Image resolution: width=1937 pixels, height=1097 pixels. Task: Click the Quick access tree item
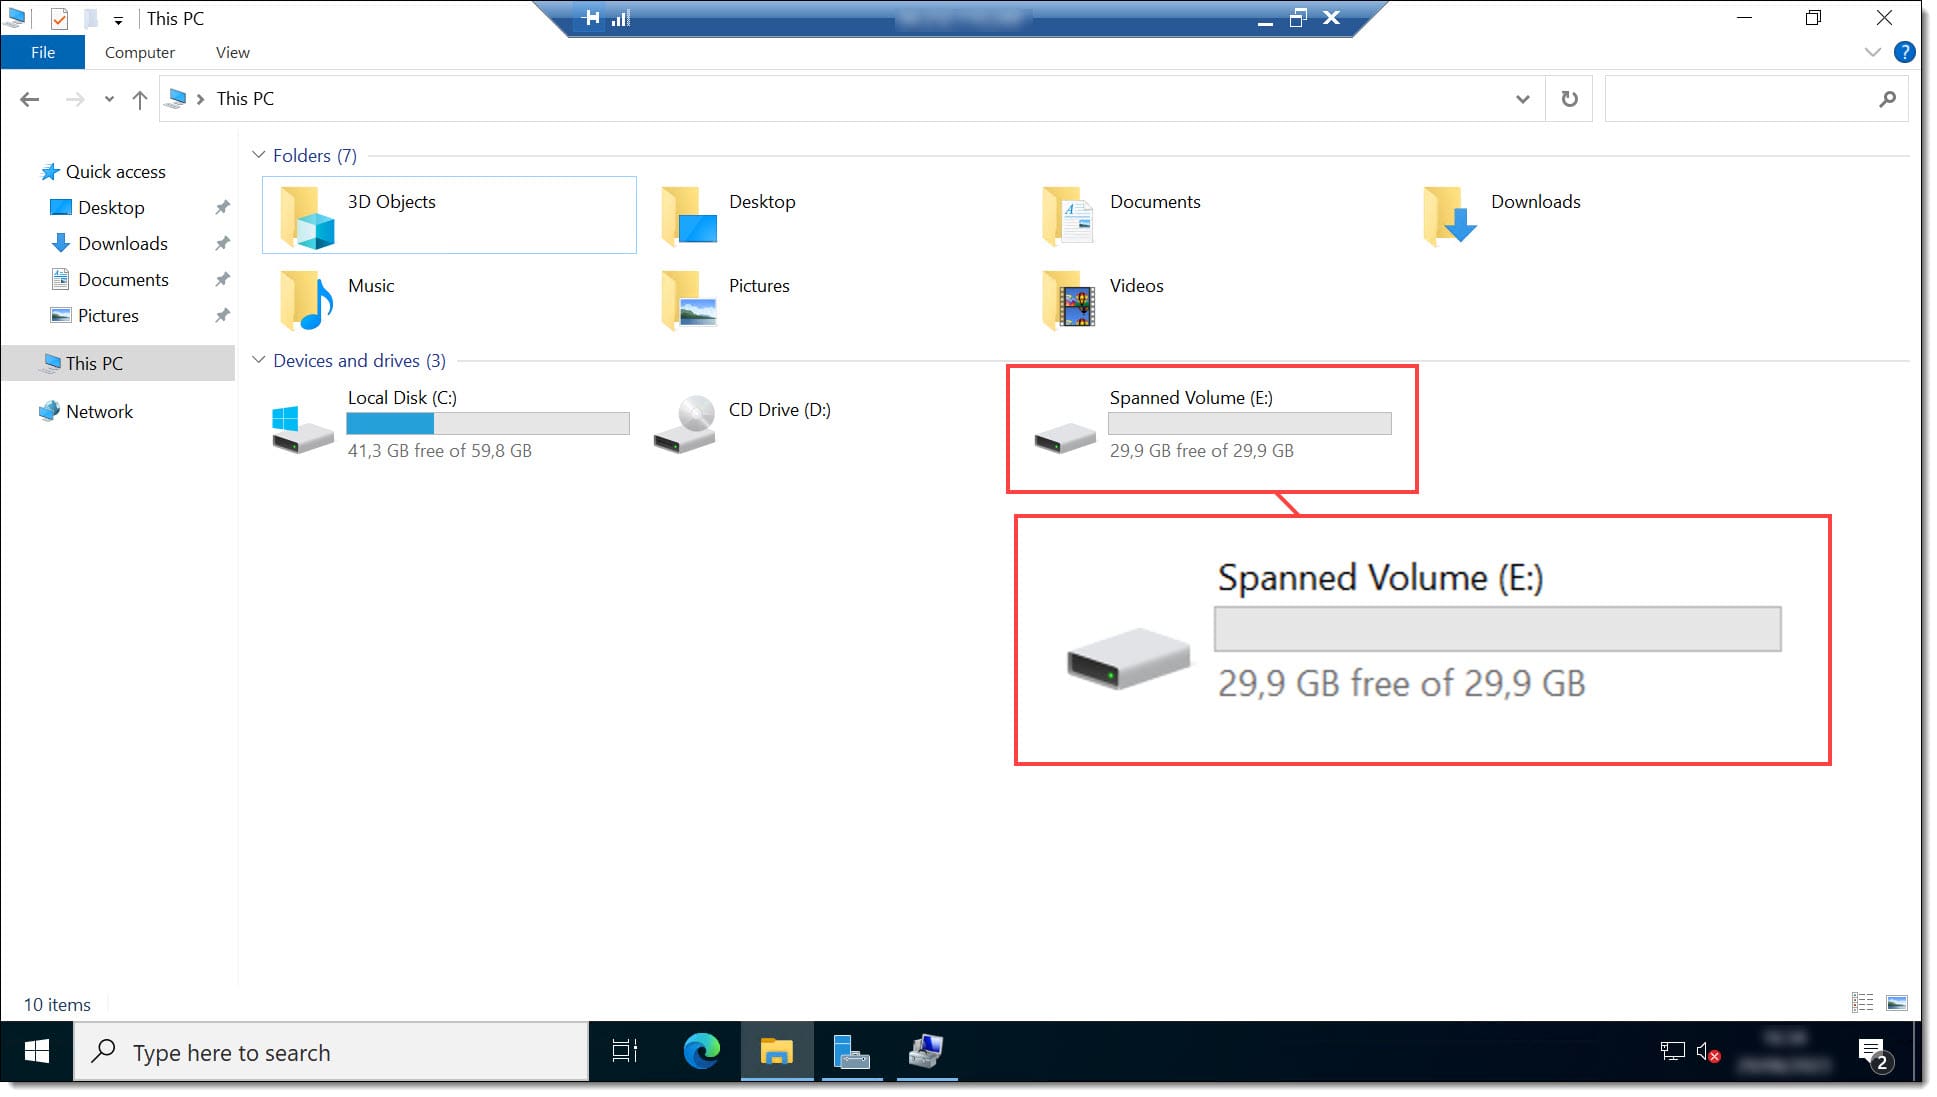(116, 170)
